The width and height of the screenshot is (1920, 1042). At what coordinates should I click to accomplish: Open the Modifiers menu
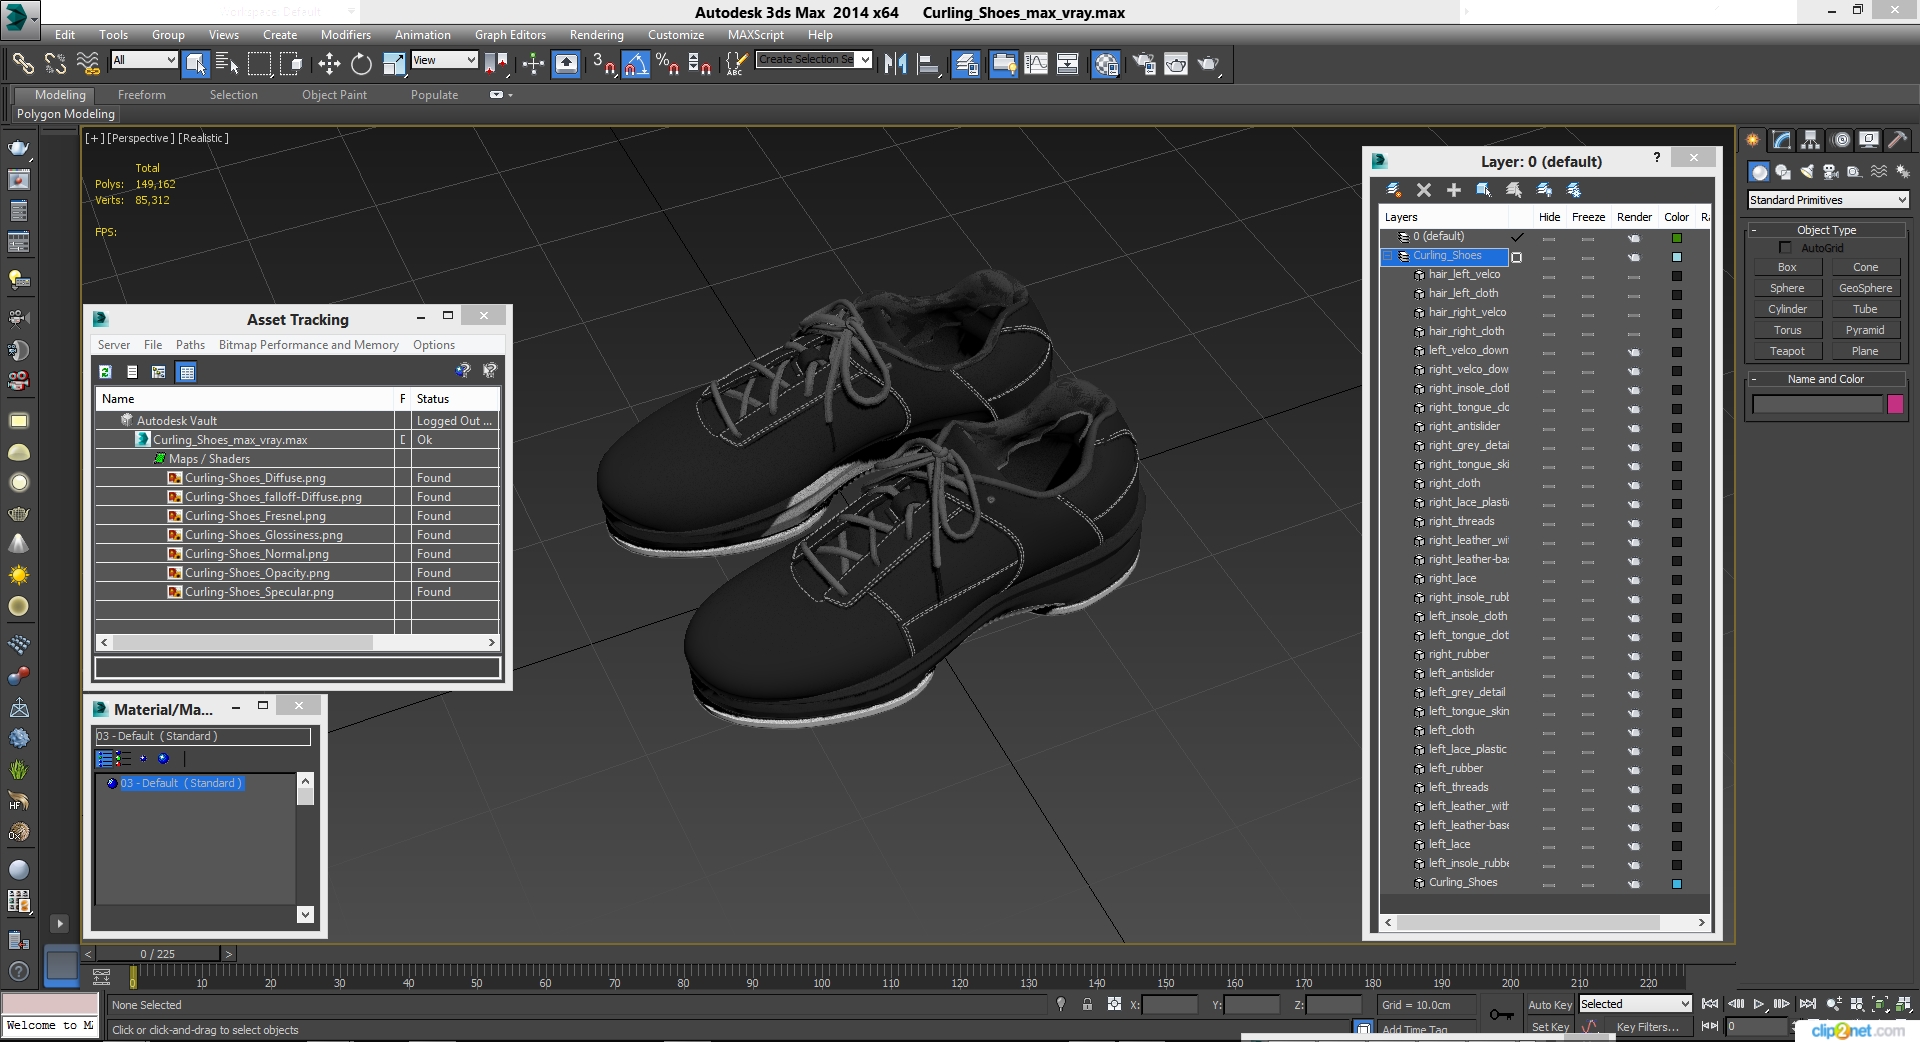345,35
